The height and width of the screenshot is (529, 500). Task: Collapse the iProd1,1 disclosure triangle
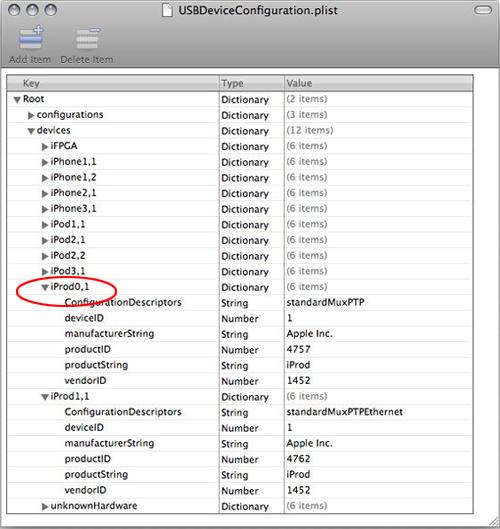(x=45, y=397)
